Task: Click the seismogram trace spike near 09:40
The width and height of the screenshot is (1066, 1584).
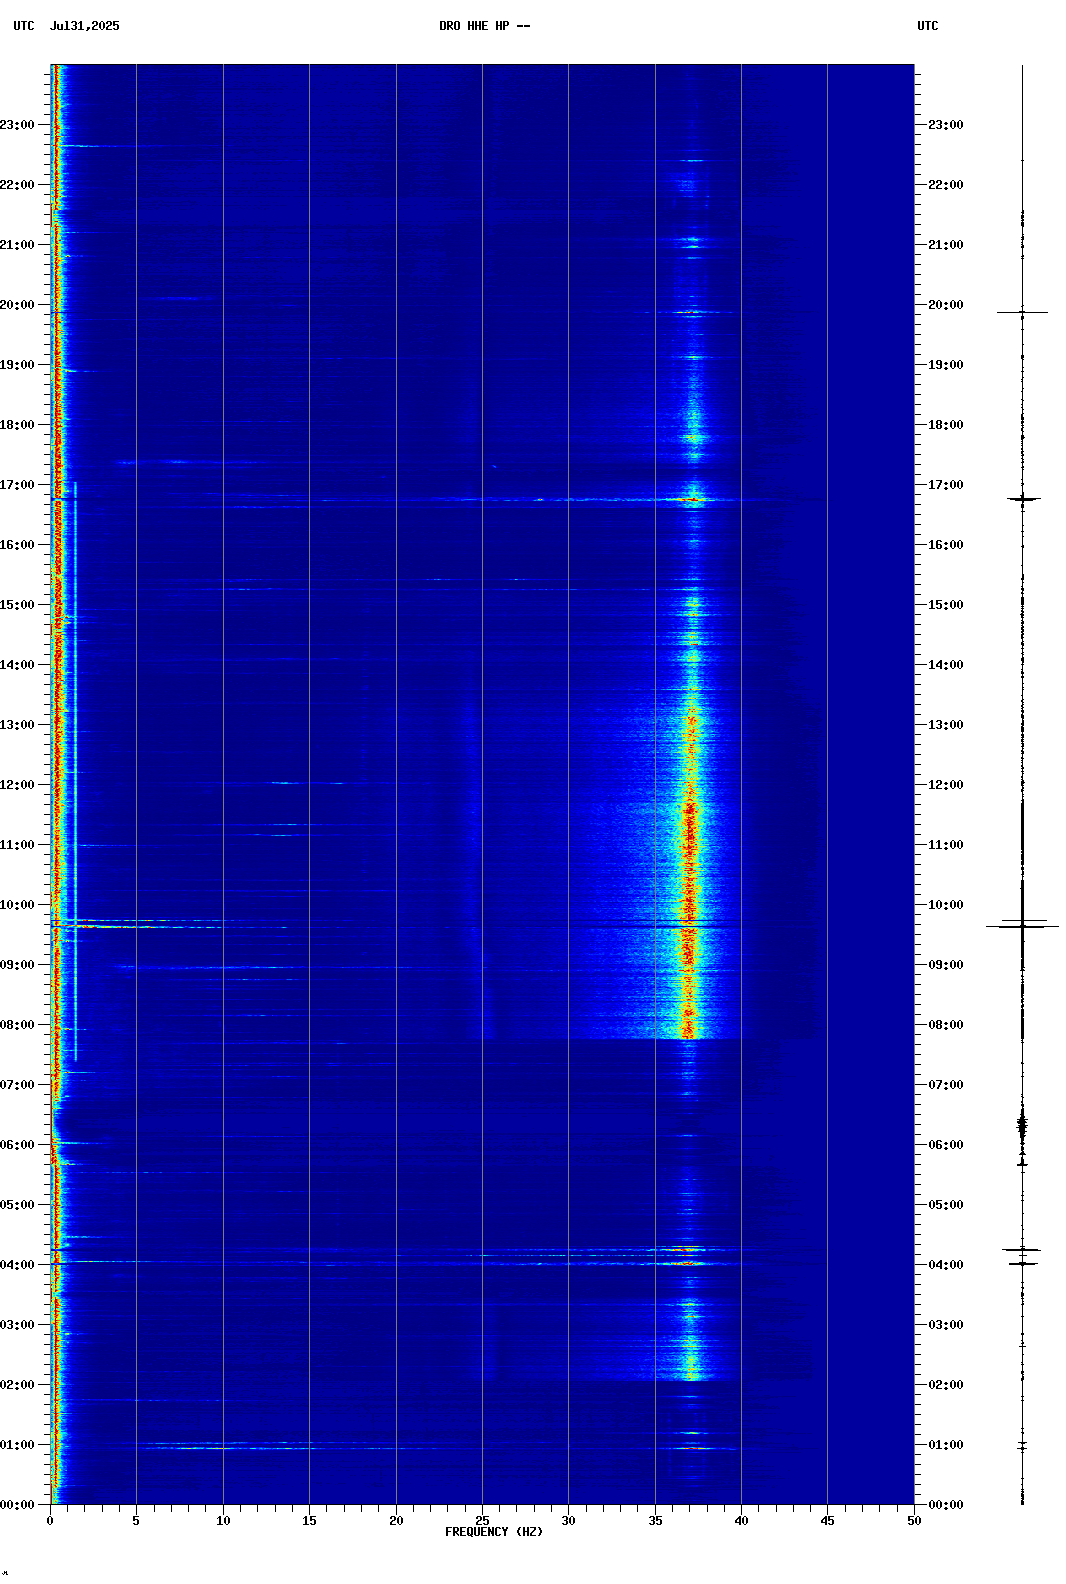Action: [x=1022, y=926]
